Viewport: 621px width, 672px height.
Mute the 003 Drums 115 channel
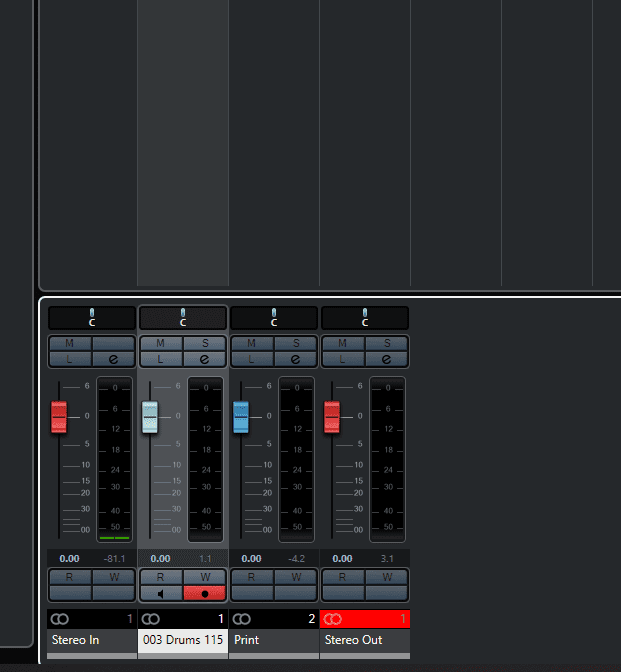[161, 343]
